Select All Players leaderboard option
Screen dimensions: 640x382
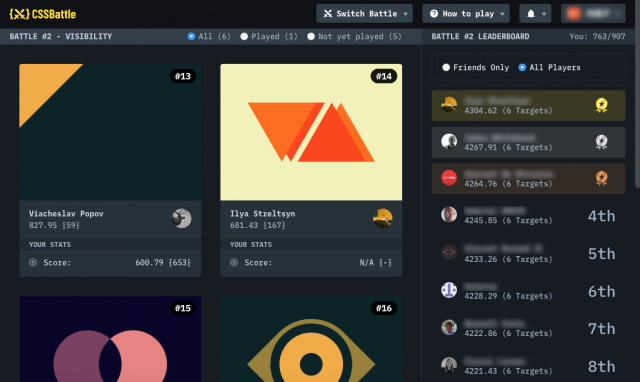549,67
